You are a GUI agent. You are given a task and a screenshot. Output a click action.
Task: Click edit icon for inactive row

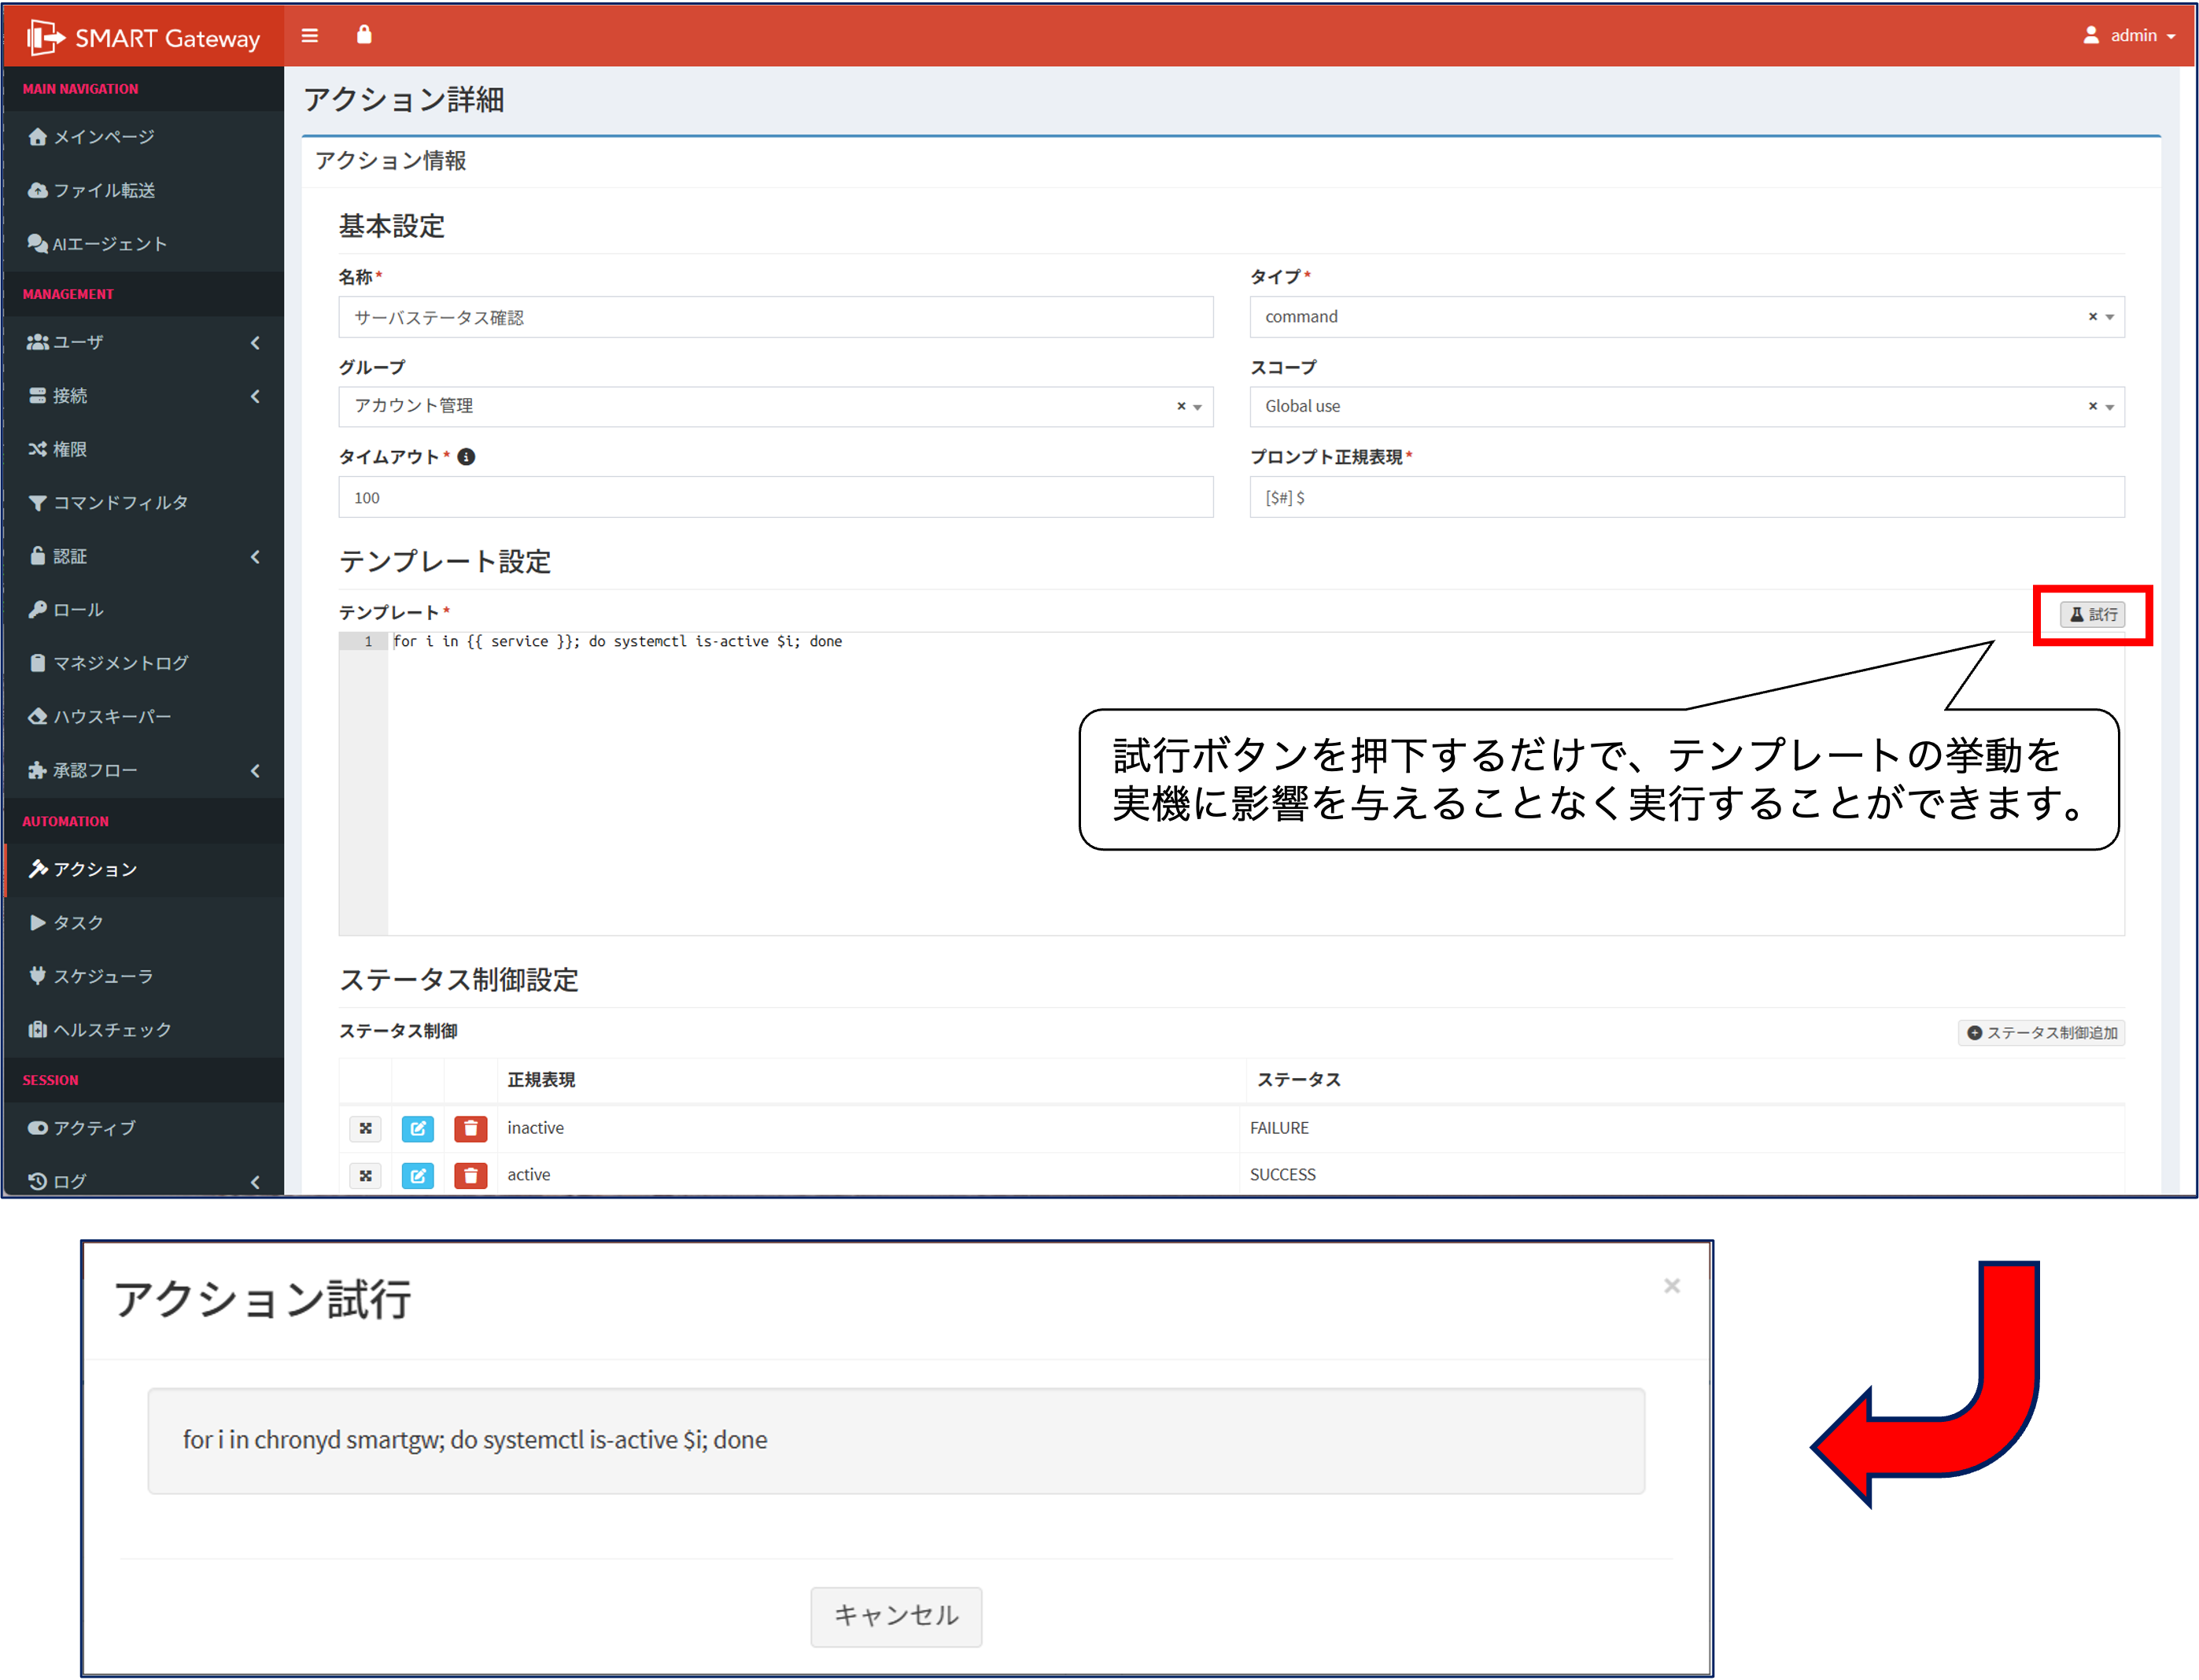[417, 1129]
